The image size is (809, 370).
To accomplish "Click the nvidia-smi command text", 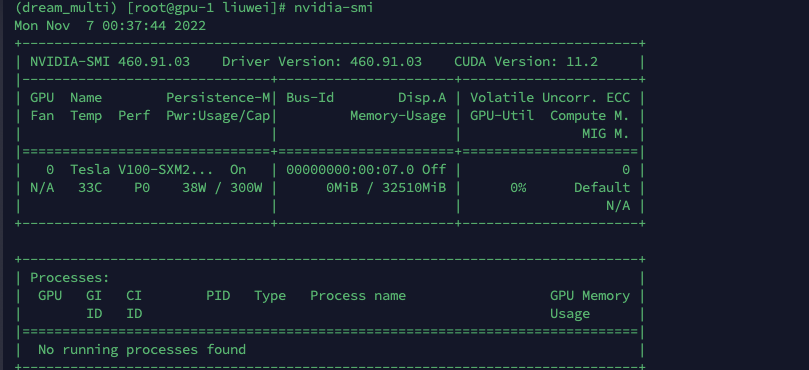I will (x=334, y=8).
